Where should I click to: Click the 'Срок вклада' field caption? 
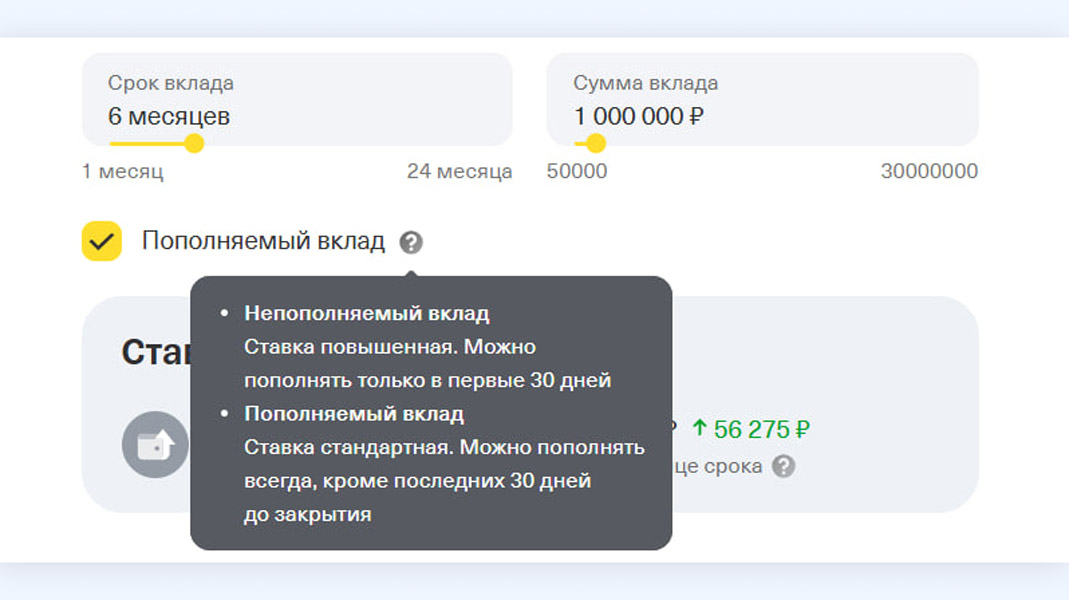(x=170, y=84)
